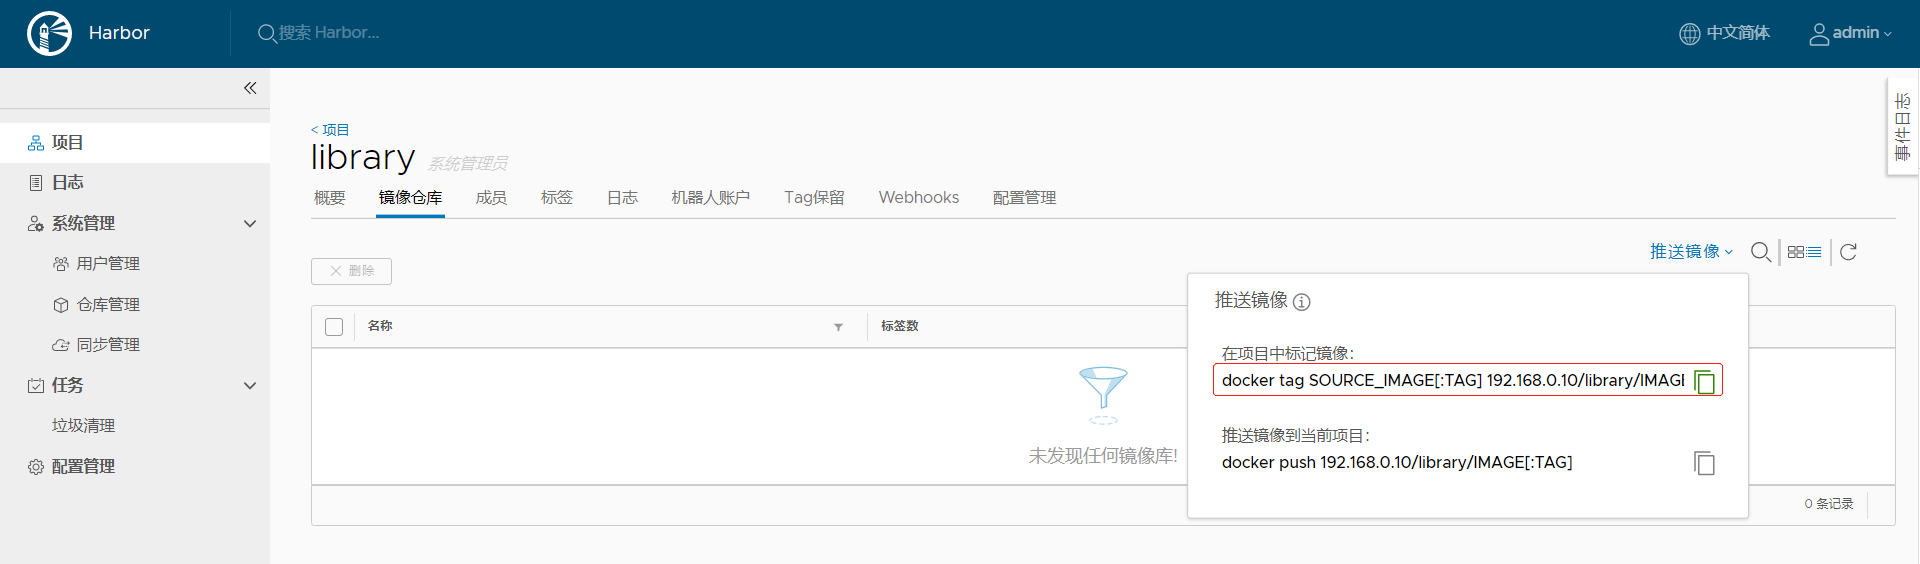Screen dimensions: 1920x564
Task: Switch to the 成员 tab
Action: click(491, 198)
